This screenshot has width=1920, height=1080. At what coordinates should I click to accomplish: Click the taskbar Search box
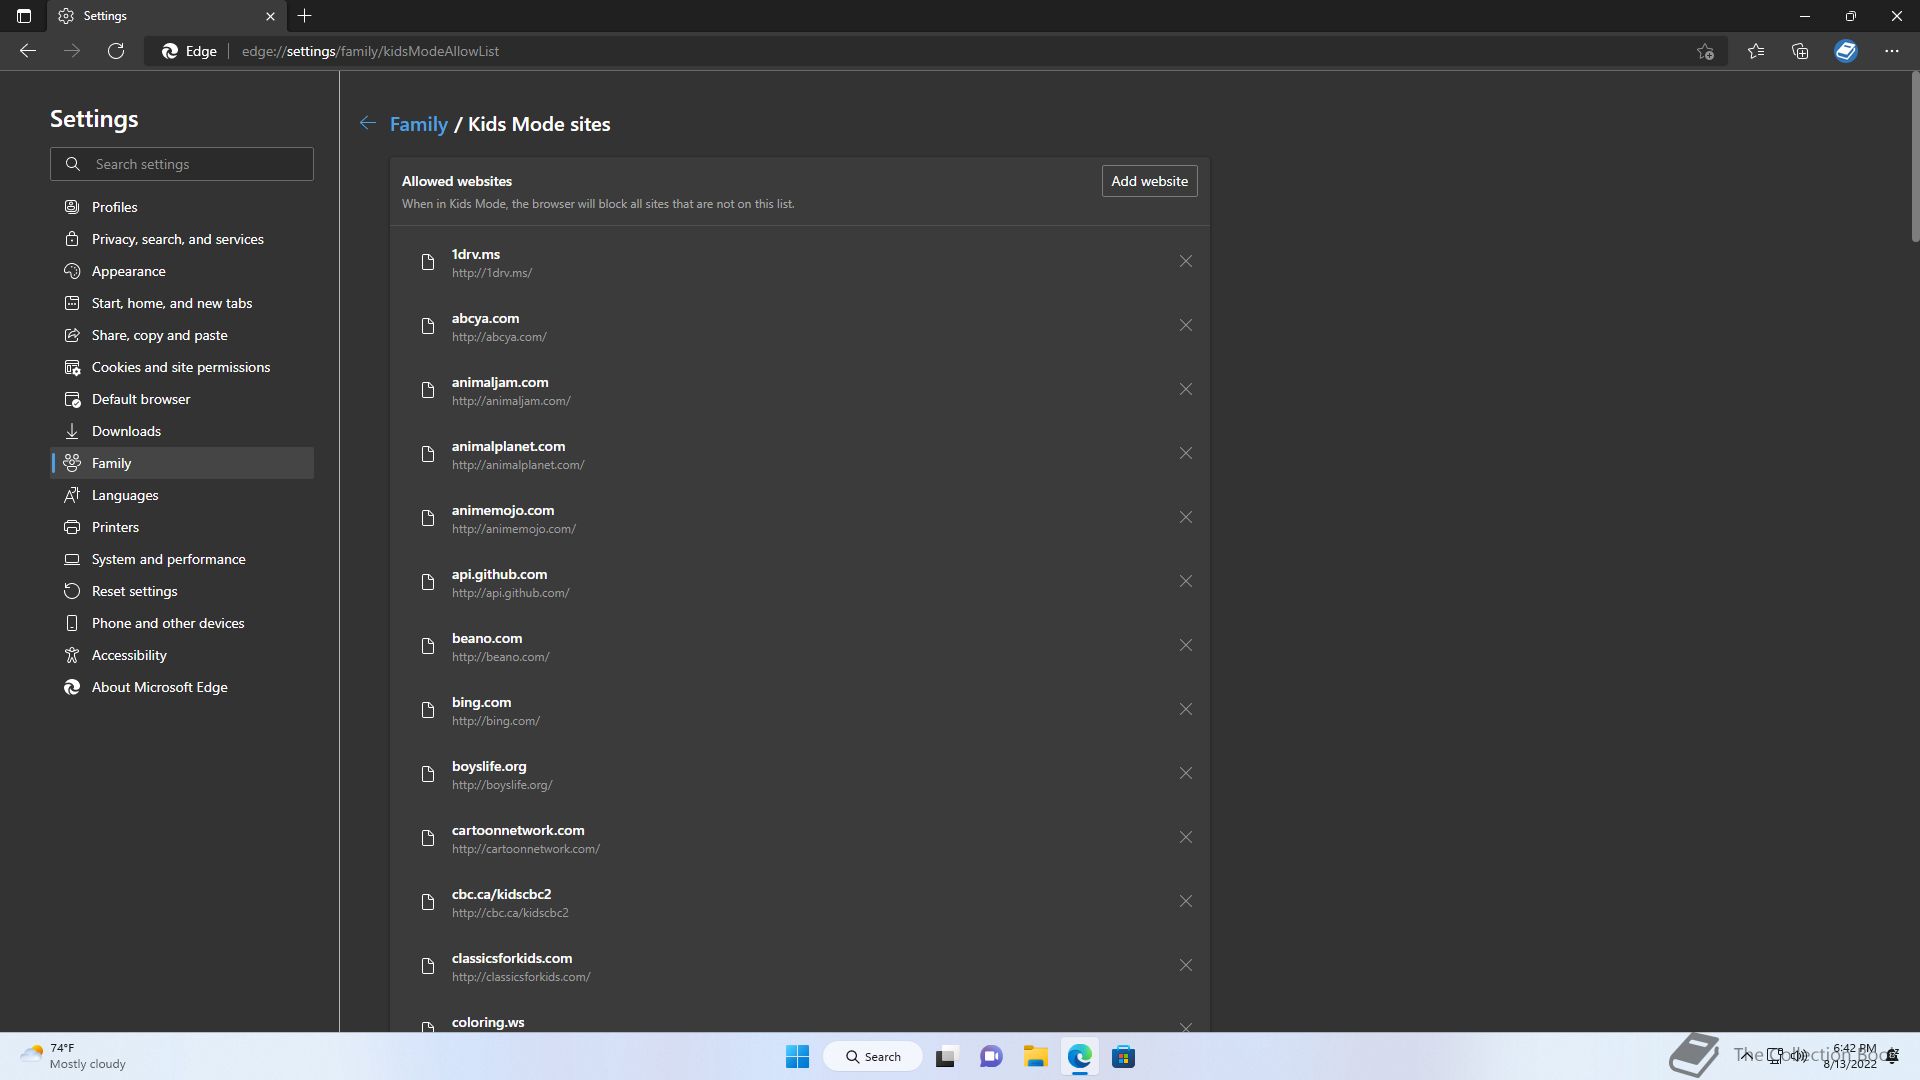873,1056
